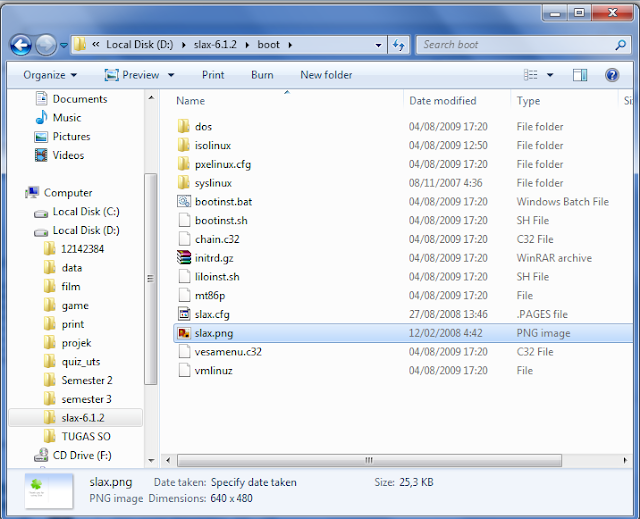Image resolution: width=640 pixels, height=519 pixels.
Task: Open Documents library in navigation pane
Action: coord(72,99)
